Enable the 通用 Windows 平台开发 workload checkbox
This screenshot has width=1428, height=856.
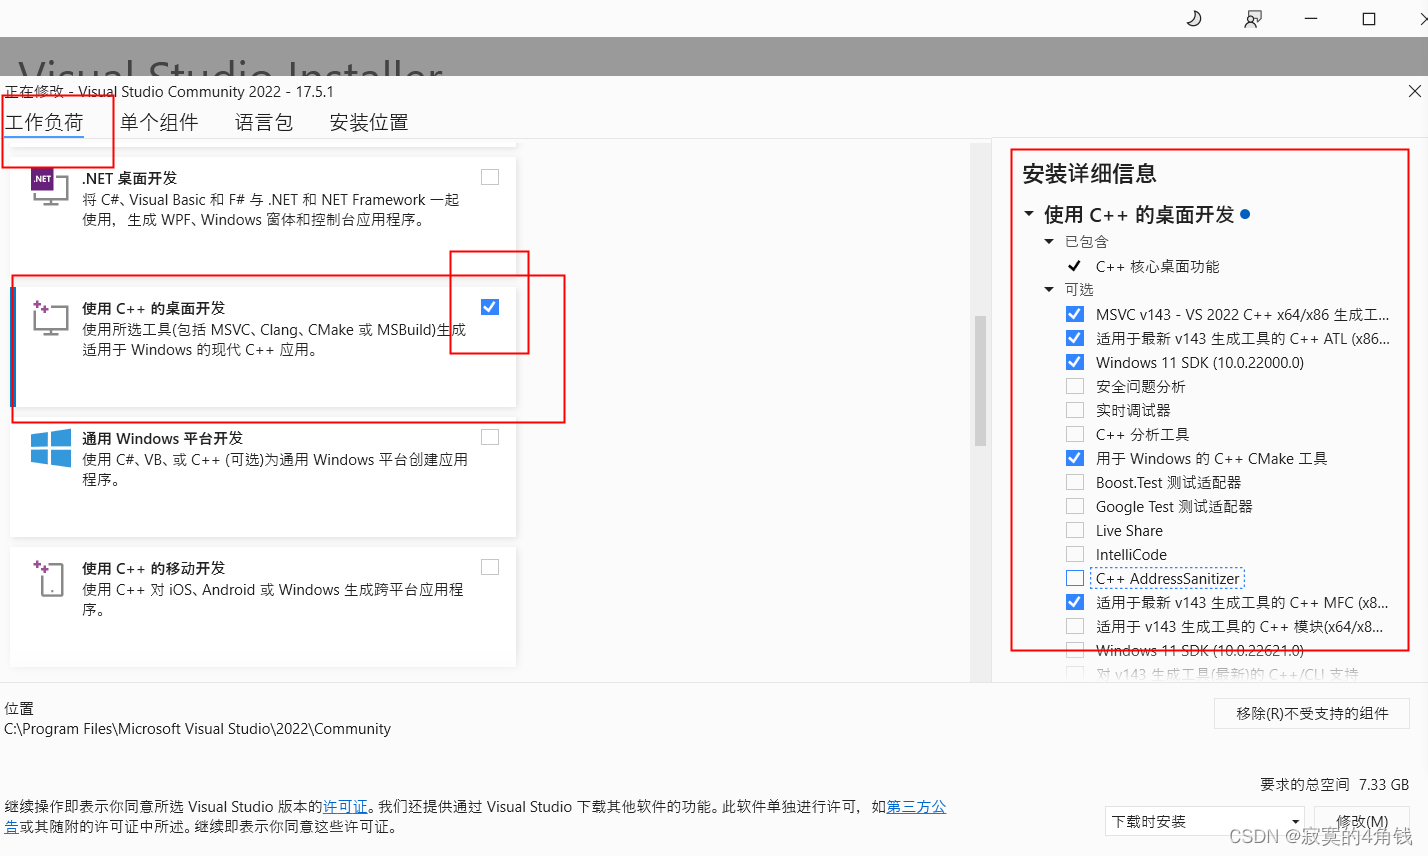tap(490, 437)
